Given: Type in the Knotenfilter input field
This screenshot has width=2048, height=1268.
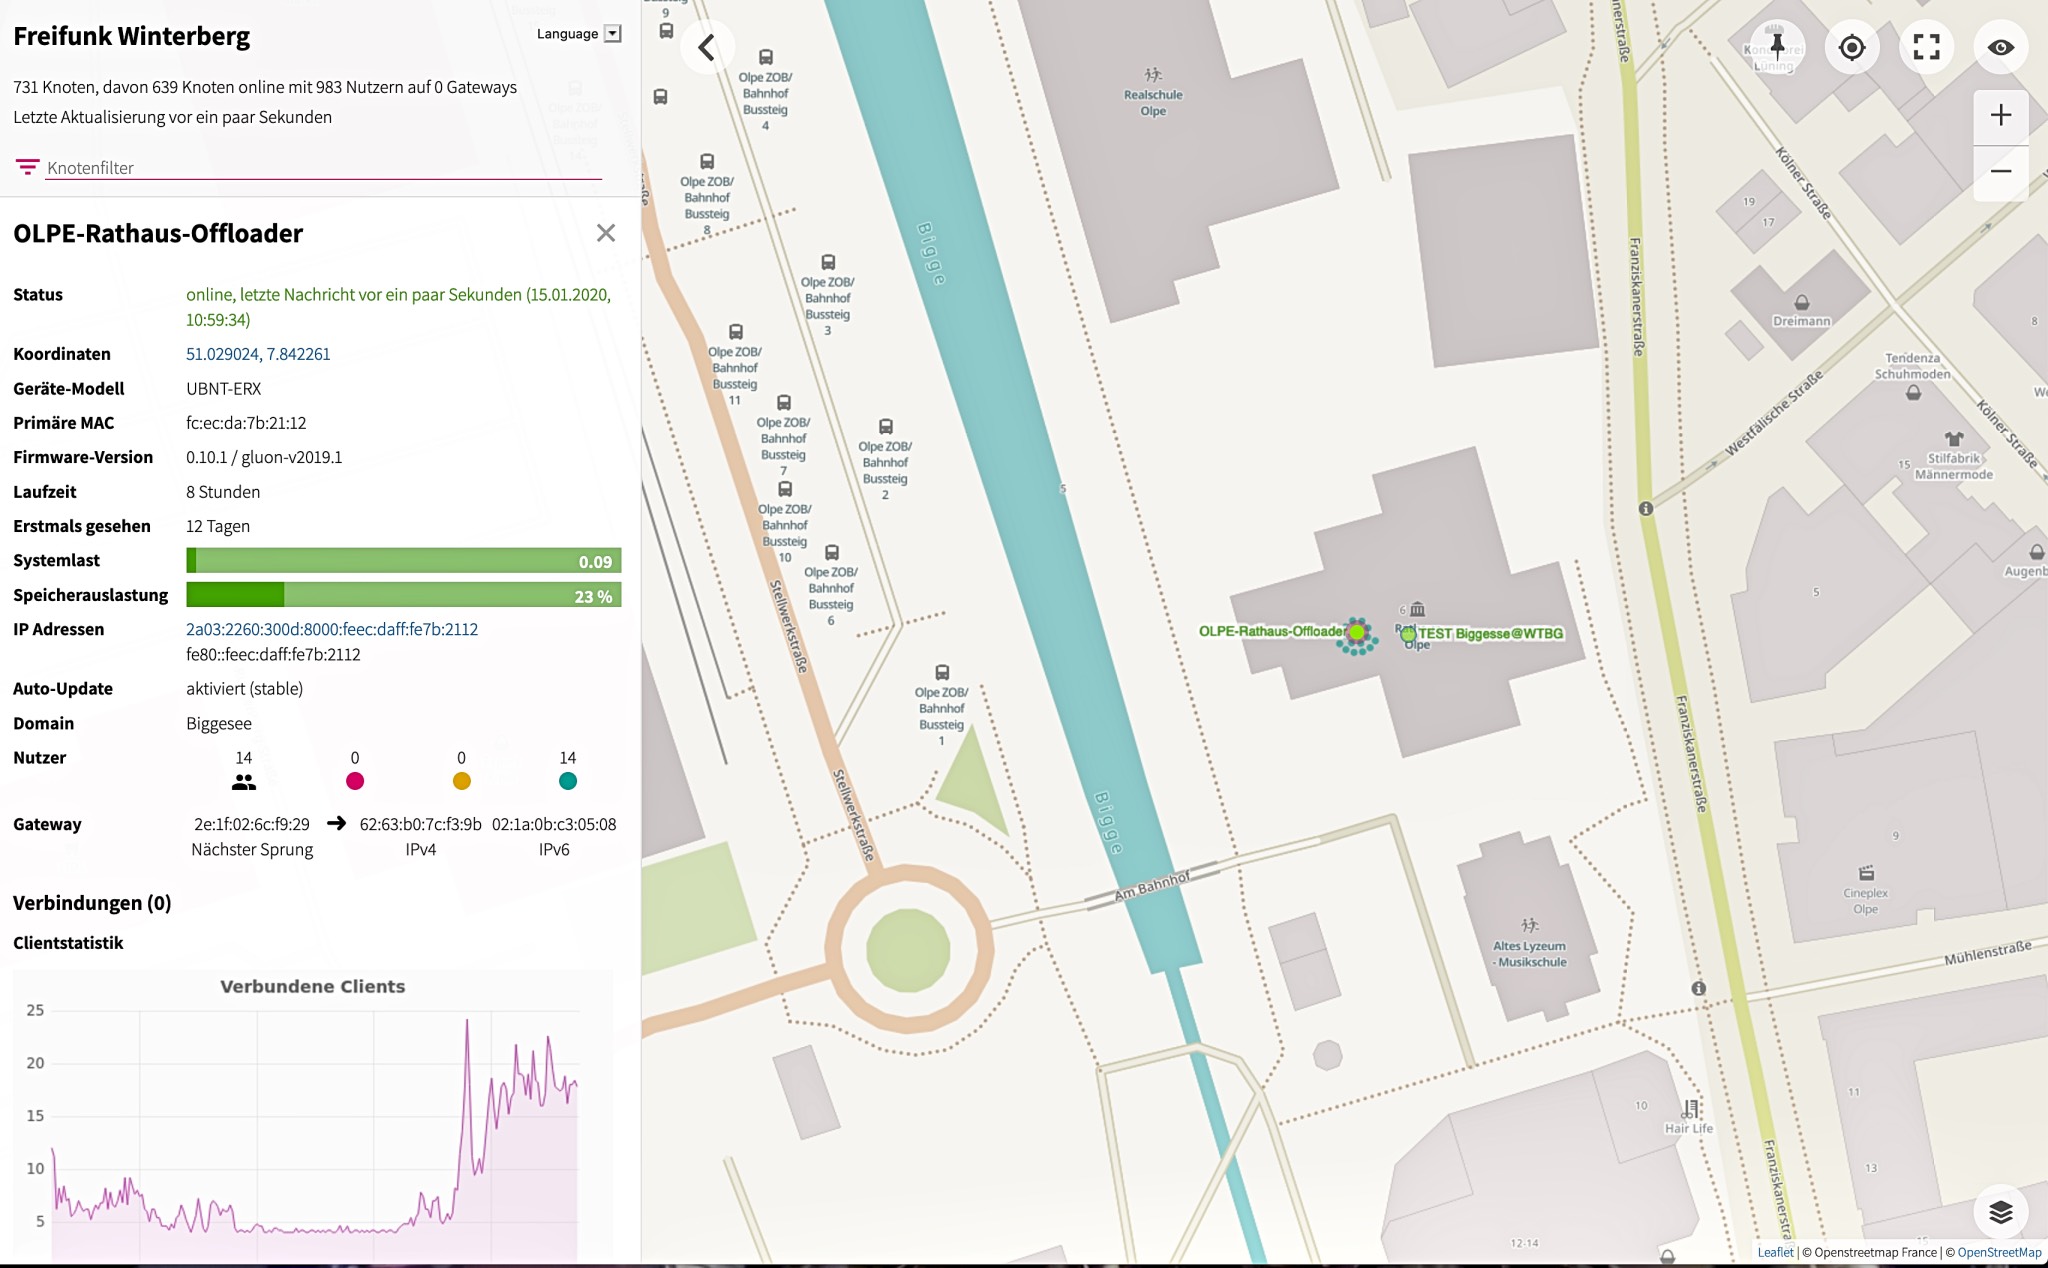Looking at the screenshot, I should (x=320, y=168).
